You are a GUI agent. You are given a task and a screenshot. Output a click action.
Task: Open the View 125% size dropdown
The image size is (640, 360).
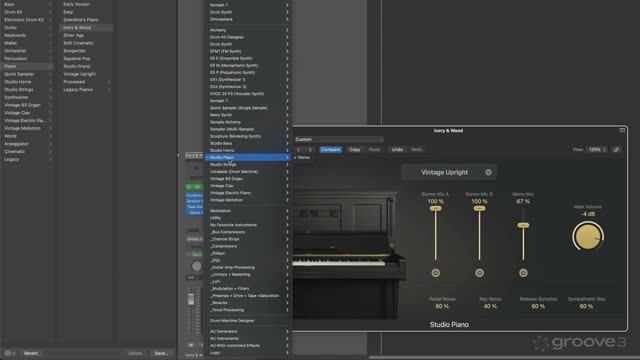point(597,149)
